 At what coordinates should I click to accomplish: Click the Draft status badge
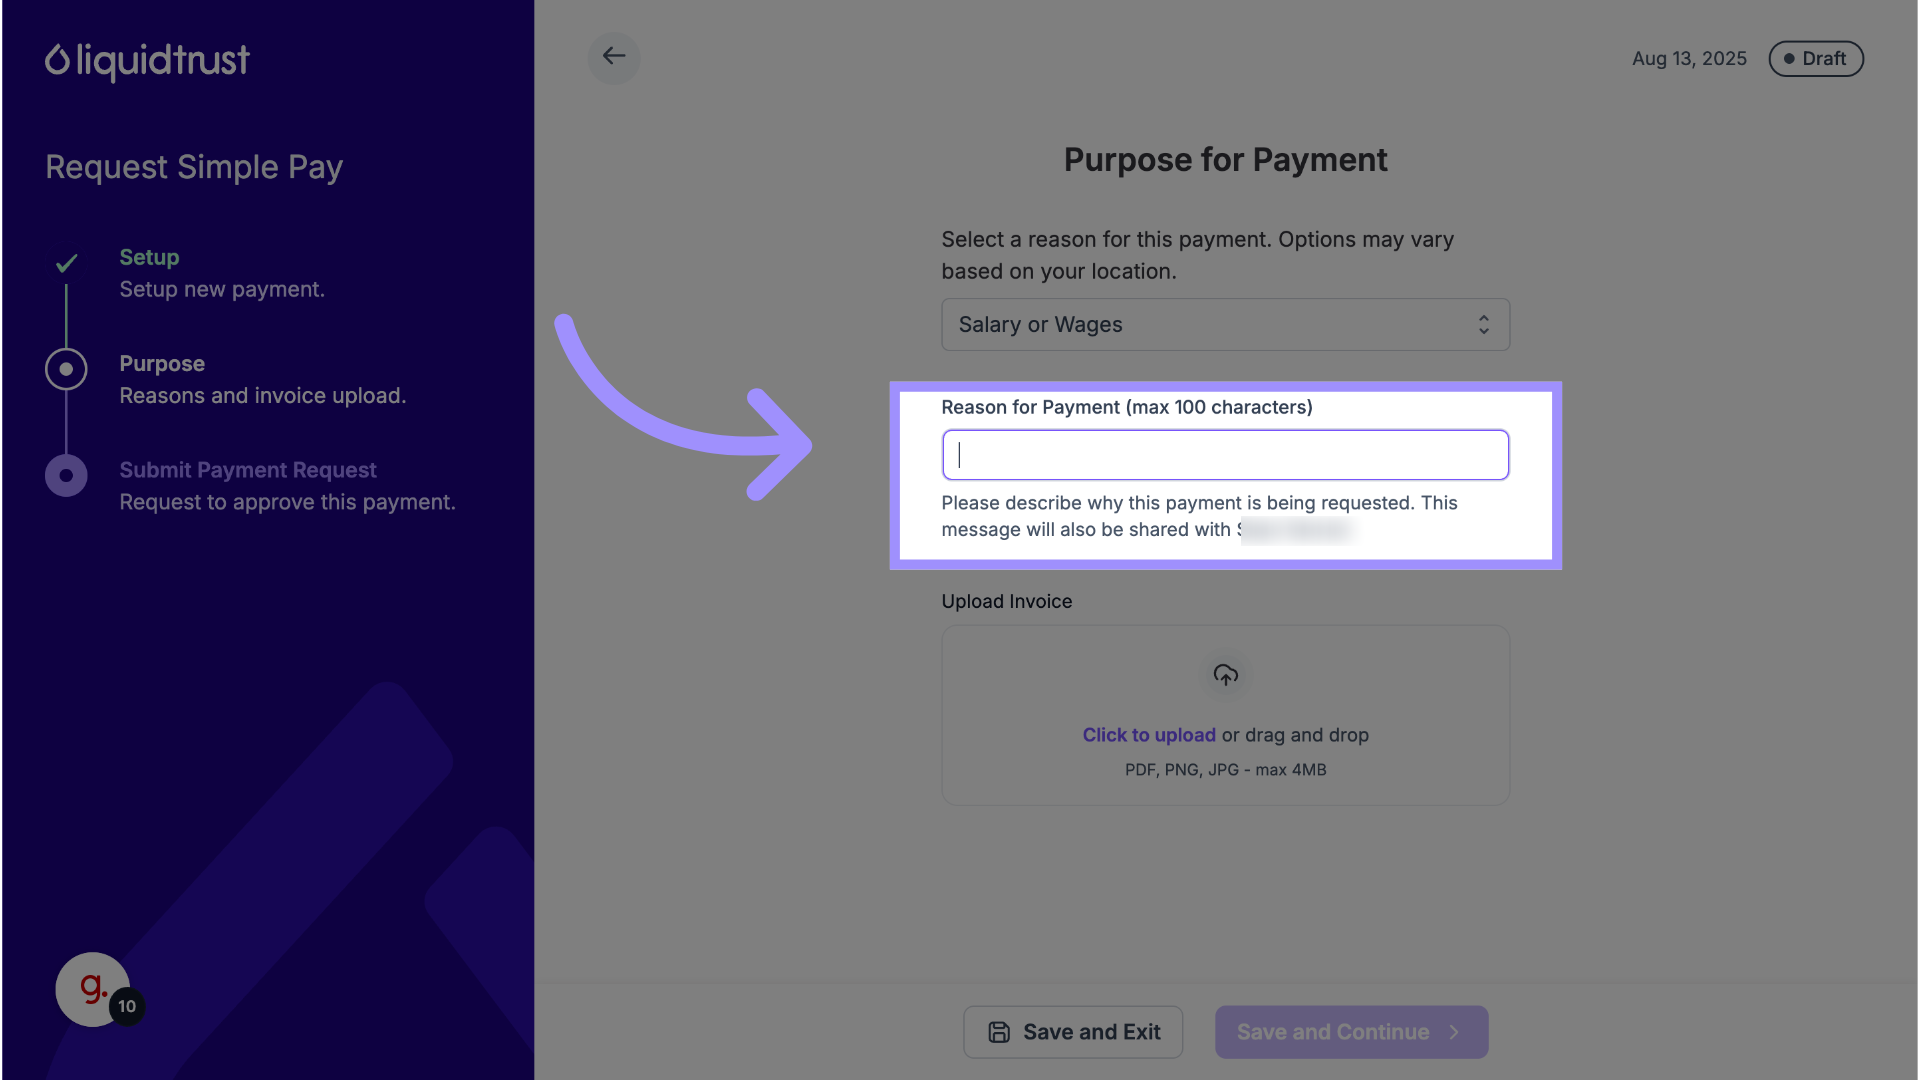[x=1815, y=59]
